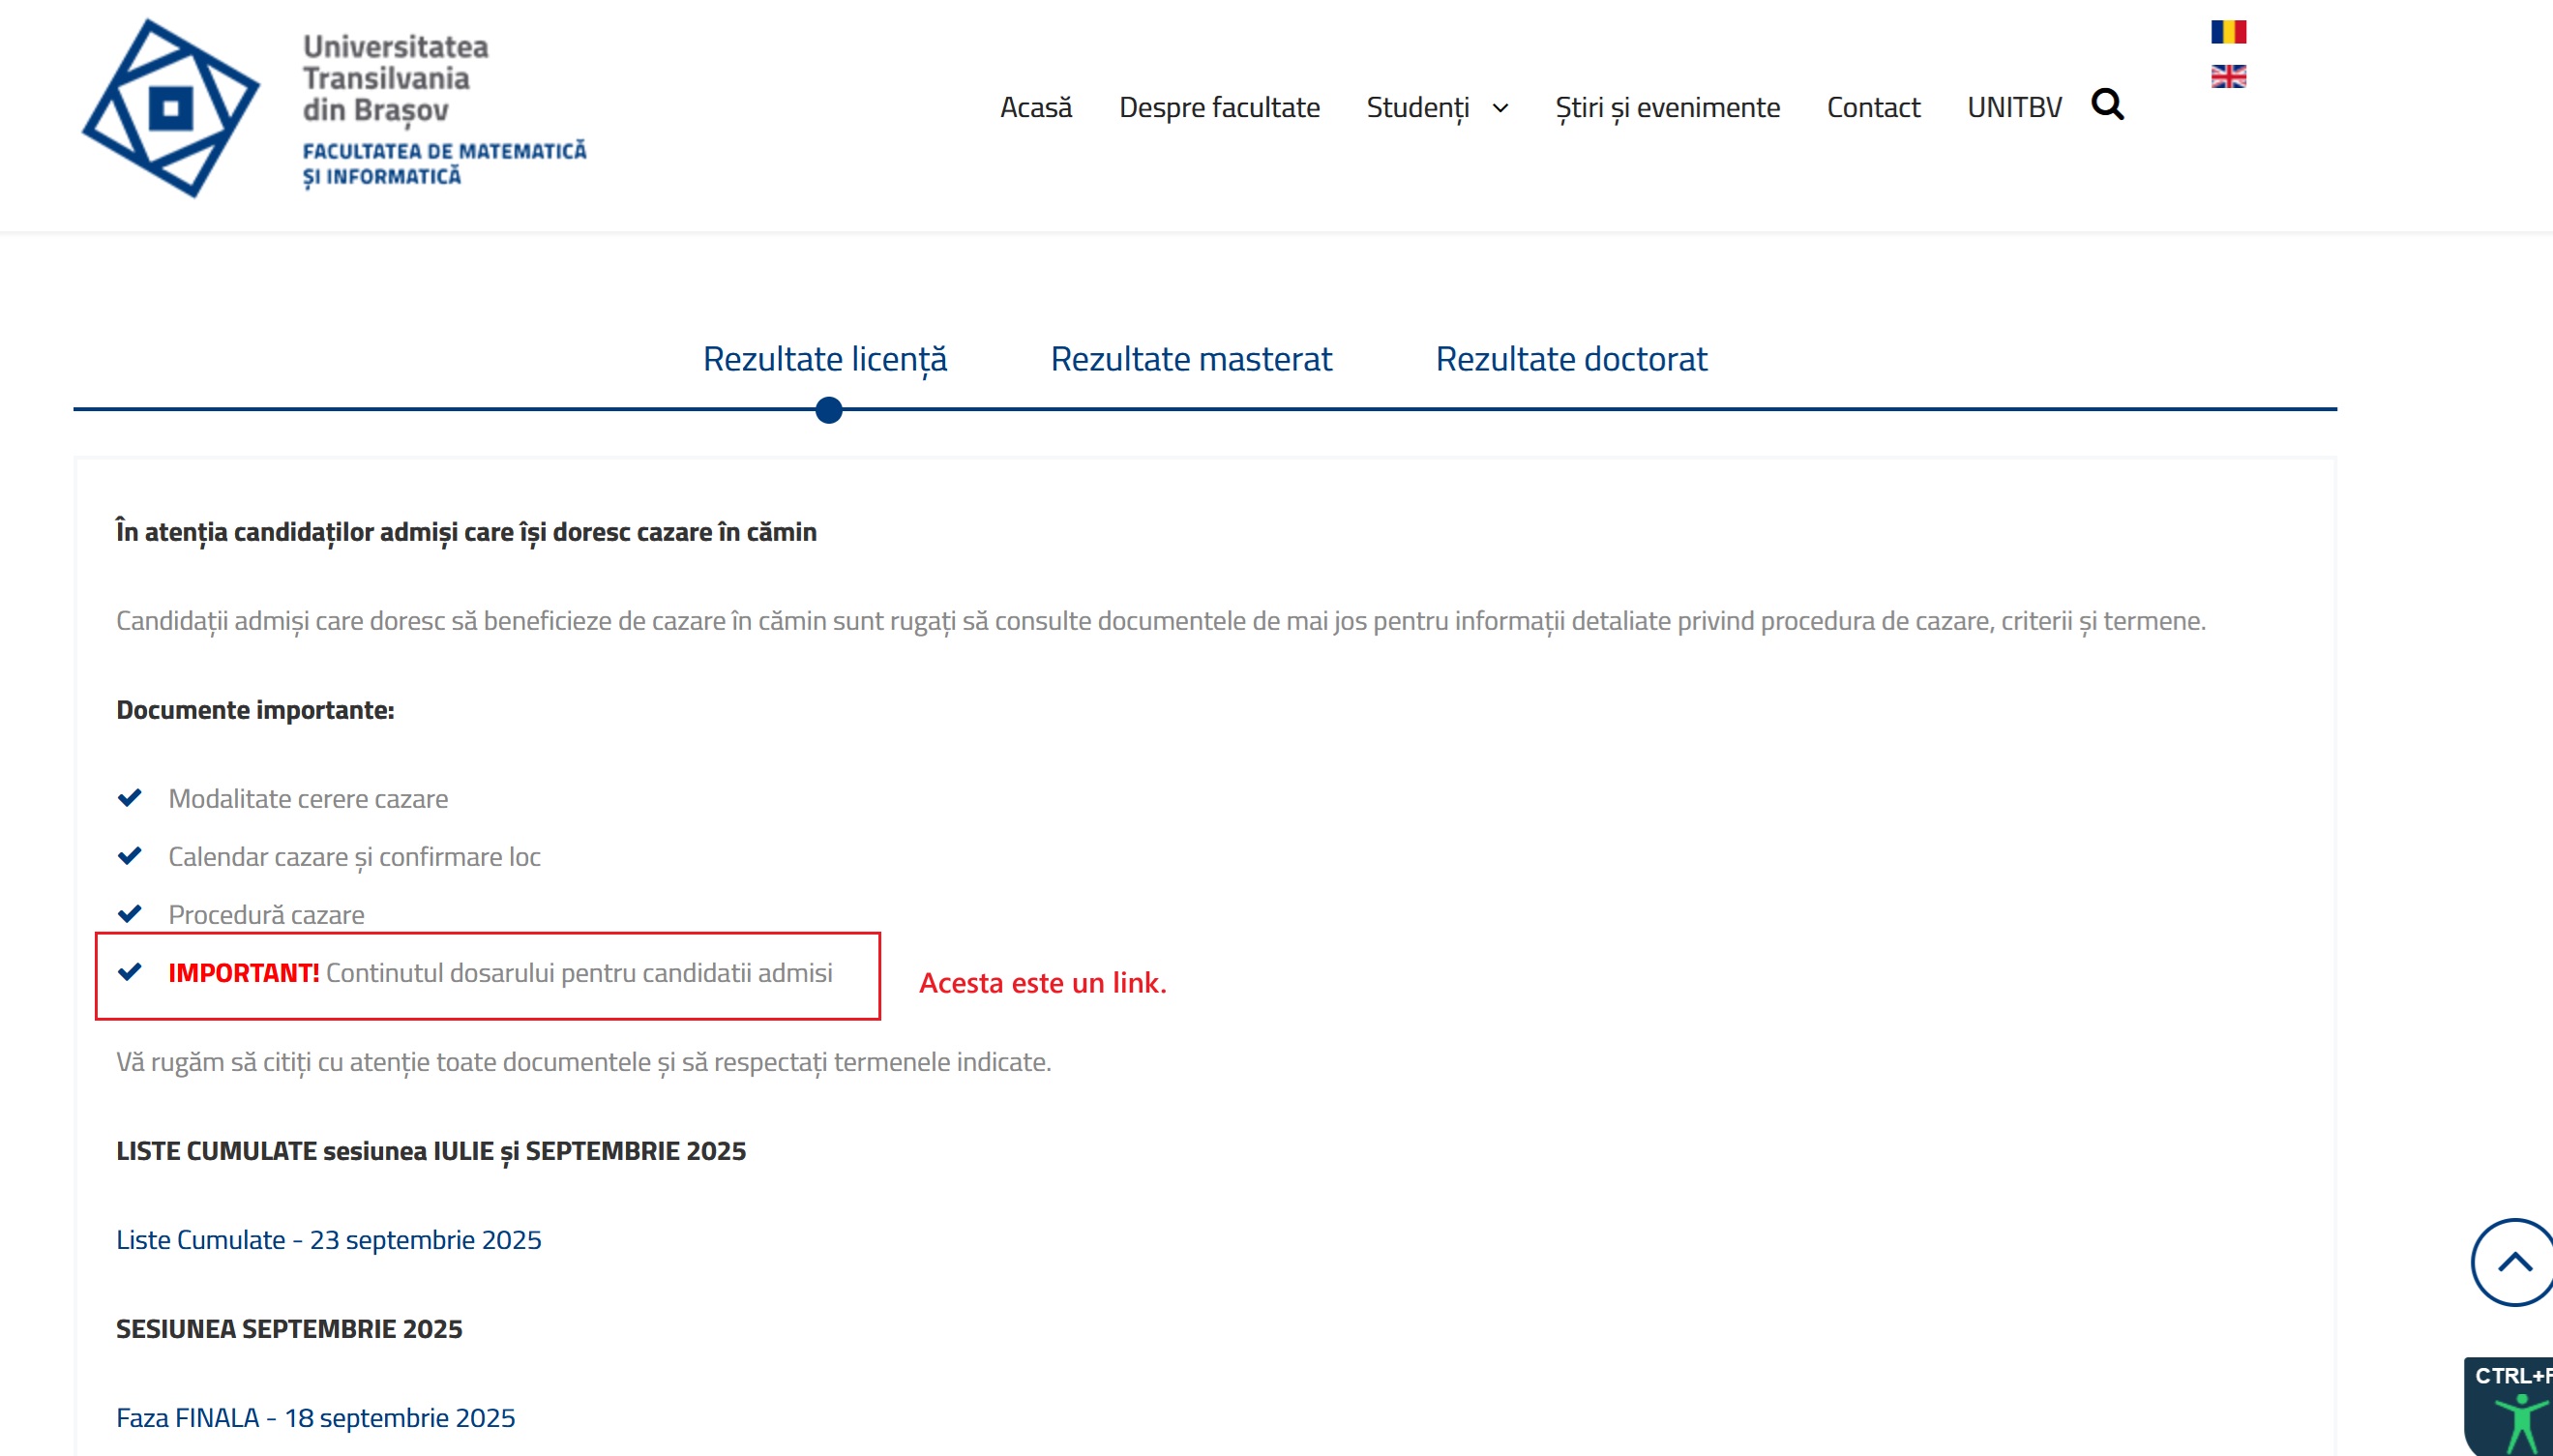
Task: Switch to Rezultate doctorat tab
Action: [x=1571, y=359]
